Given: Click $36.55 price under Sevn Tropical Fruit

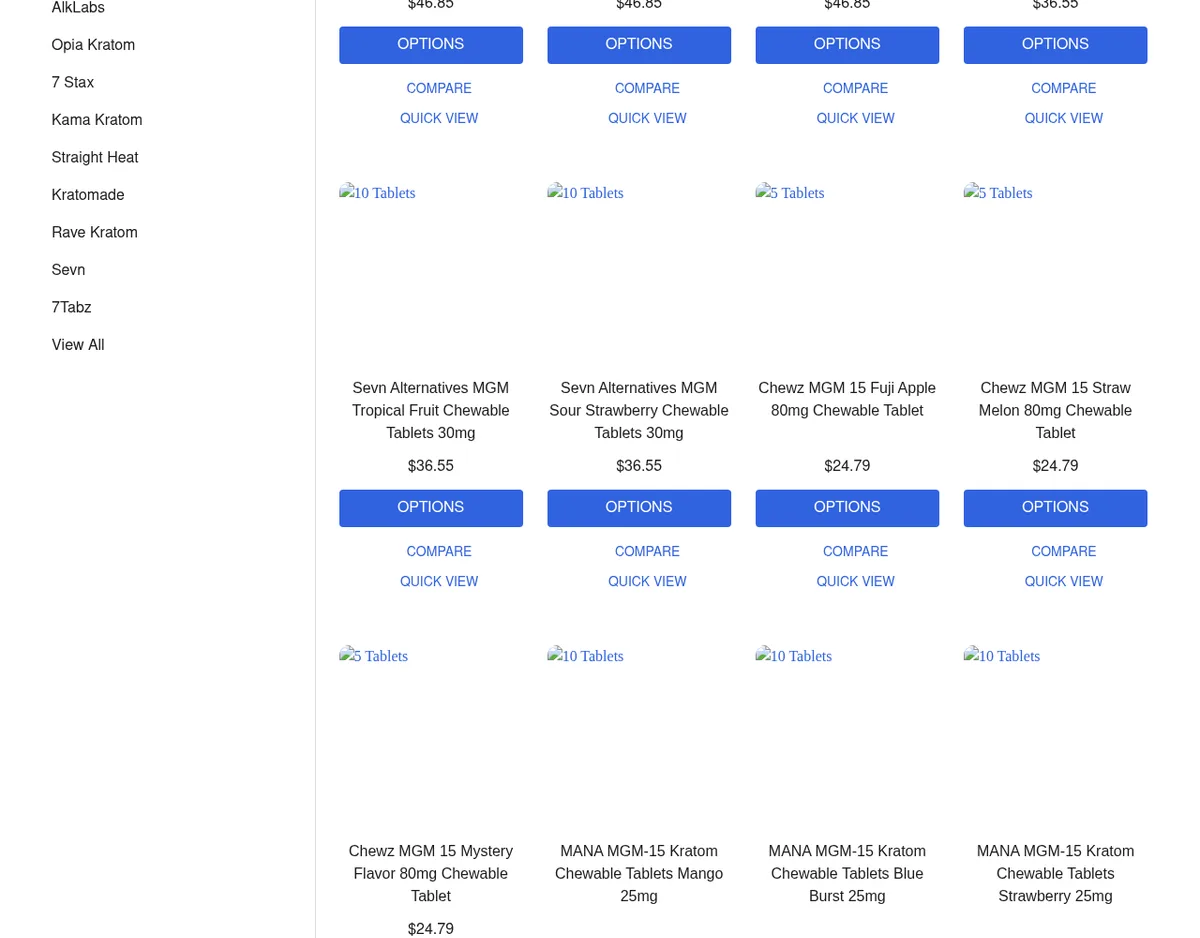Looking at the screenshot, I should click(431, 466).
